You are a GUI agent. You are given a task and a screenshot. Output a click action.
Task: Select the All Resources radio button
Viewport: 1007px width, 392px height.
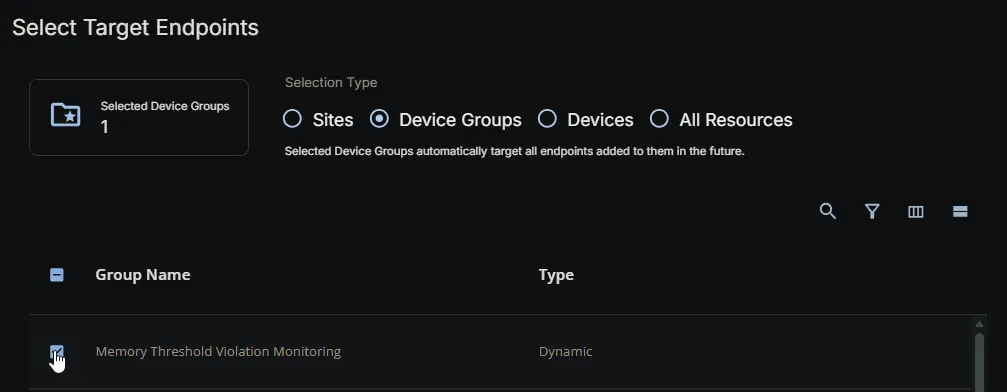coord(660,119)
